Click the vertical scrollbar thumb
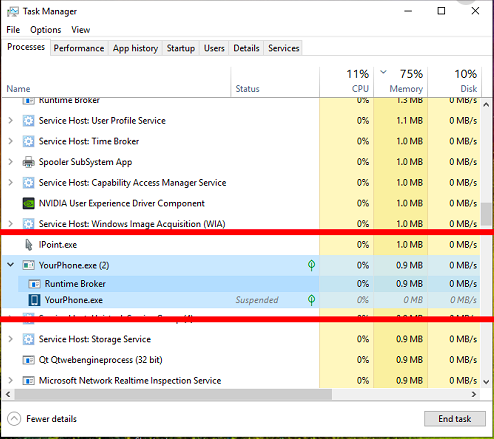The image size is (494, 439). (x=486, y=214)
